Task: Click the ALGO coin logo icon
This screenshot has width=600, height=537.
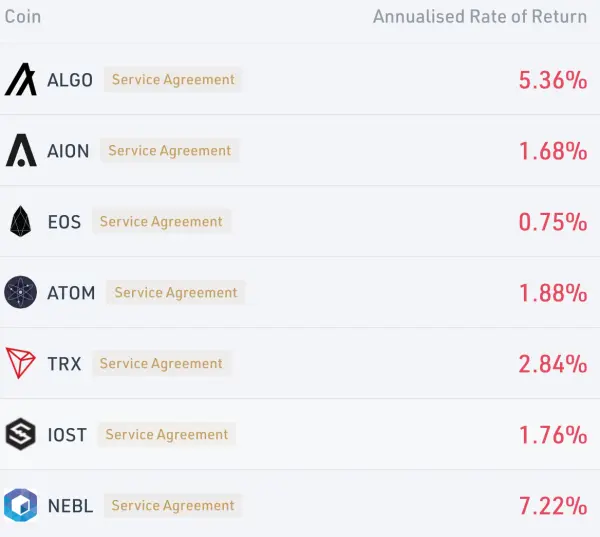Action: tap(21, 79)
